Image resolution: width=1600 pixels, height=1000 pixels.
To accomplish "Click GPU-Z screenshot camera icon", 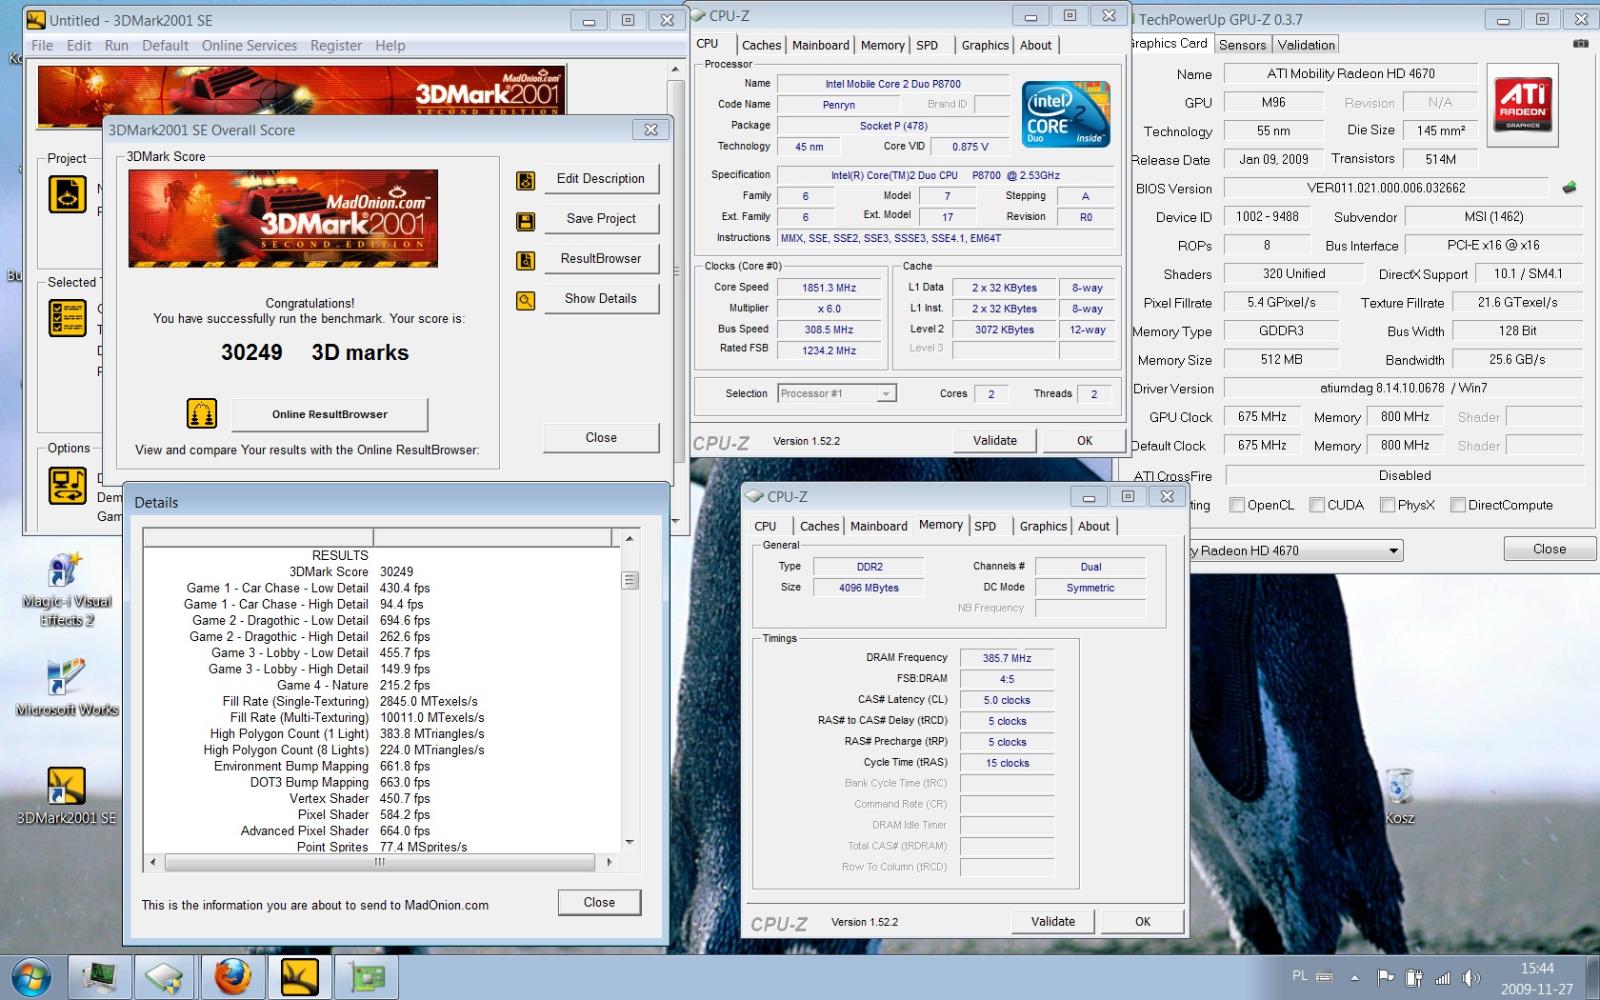I will [x=1580, y=44].
